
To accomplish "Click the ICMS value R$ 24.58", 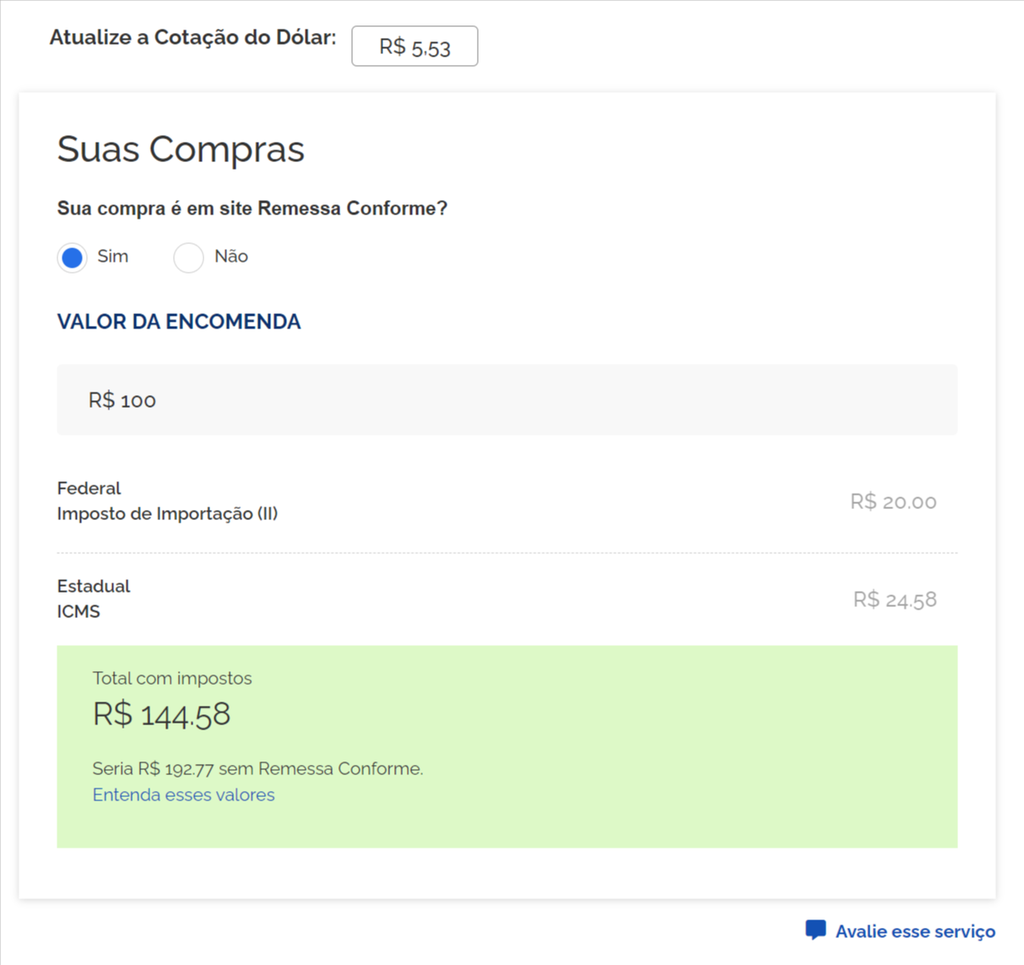I will (x=895, y=599).
